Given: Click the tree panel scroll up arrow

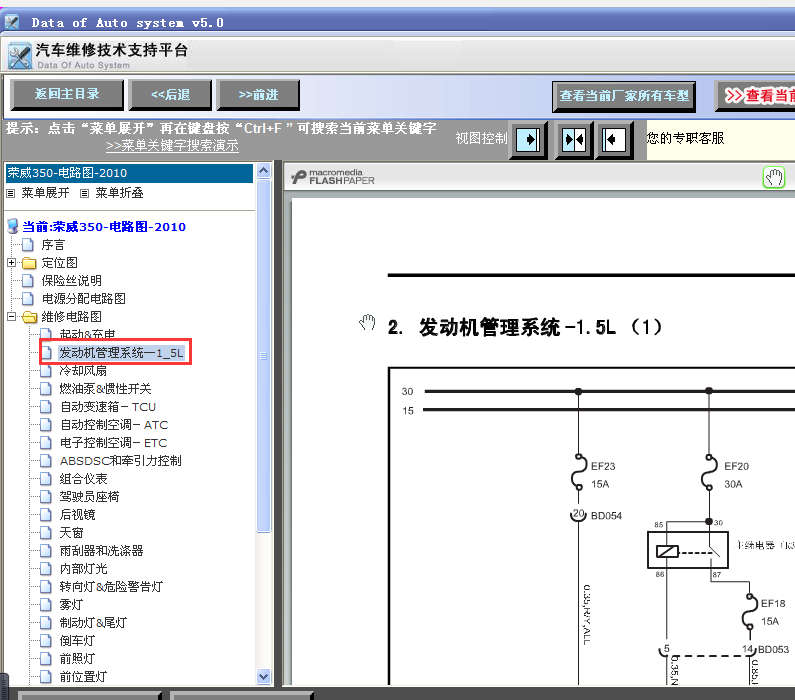Looking at the screenshot, I should pos(263,171).
